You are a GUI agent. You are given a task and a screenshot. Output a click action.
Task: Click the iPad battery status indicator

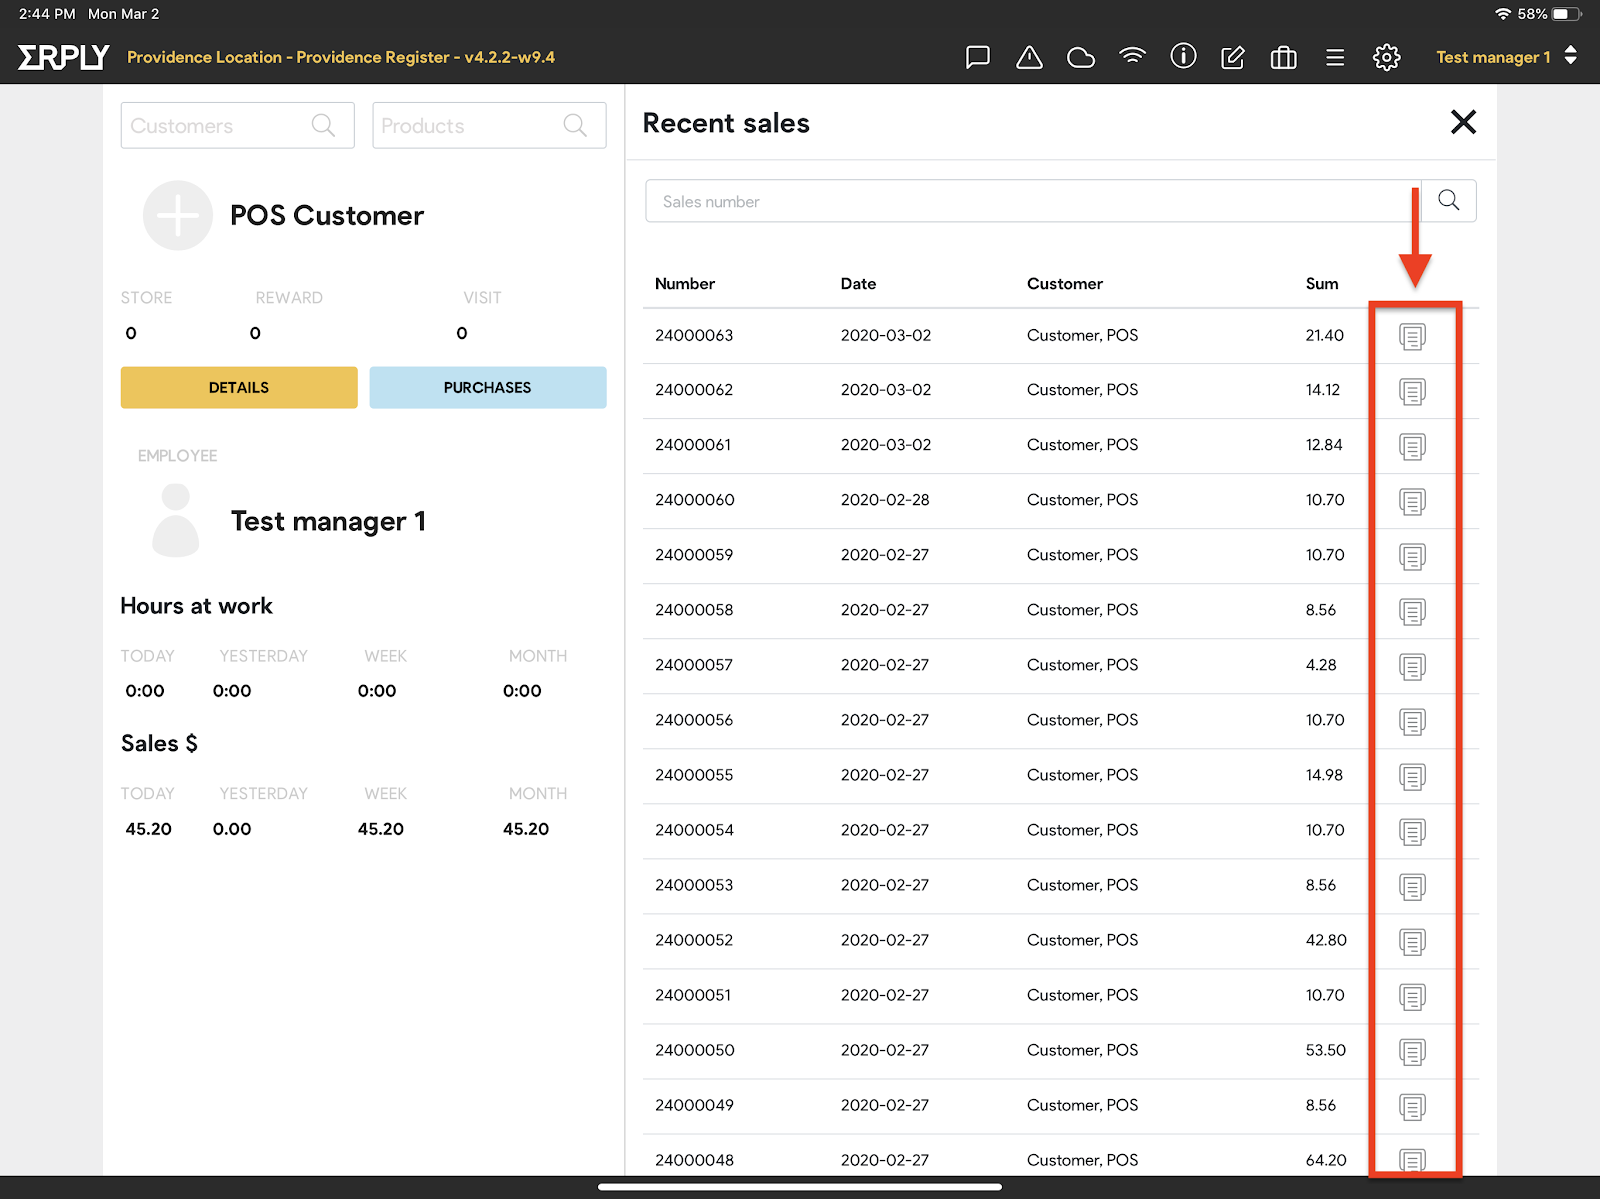point(1567,14)
